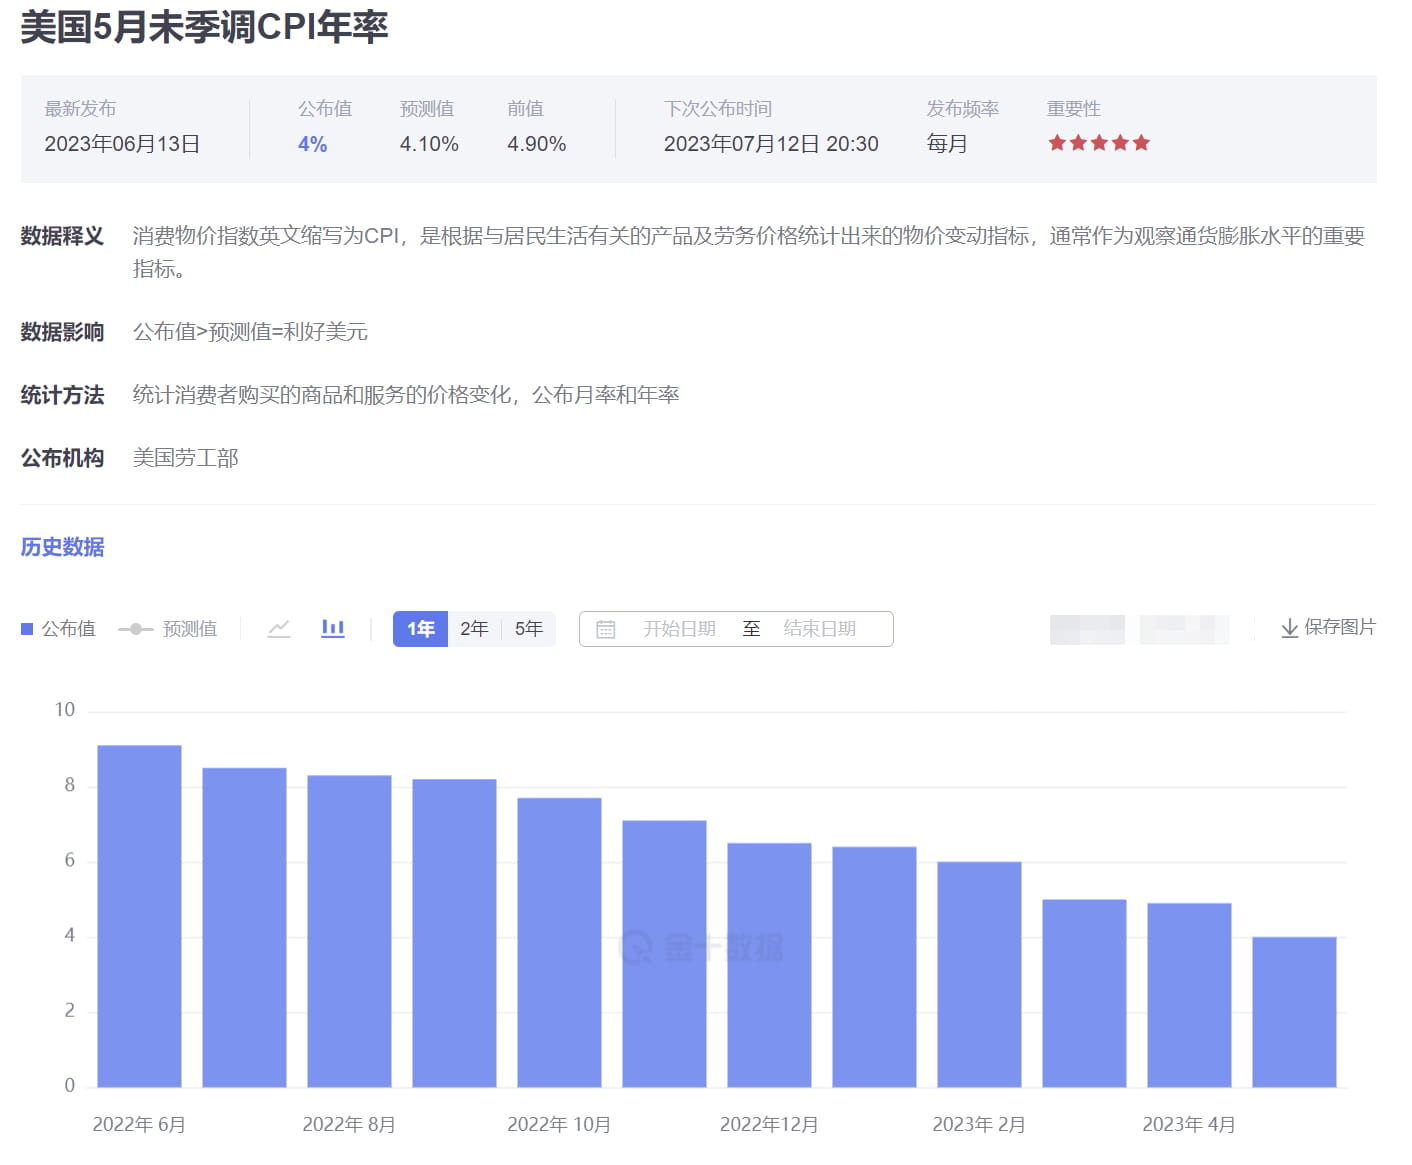This screenshot has width=1412, height=1165.
Task: Click the 保存图片 save image button
Action: tap(1338, 628)
